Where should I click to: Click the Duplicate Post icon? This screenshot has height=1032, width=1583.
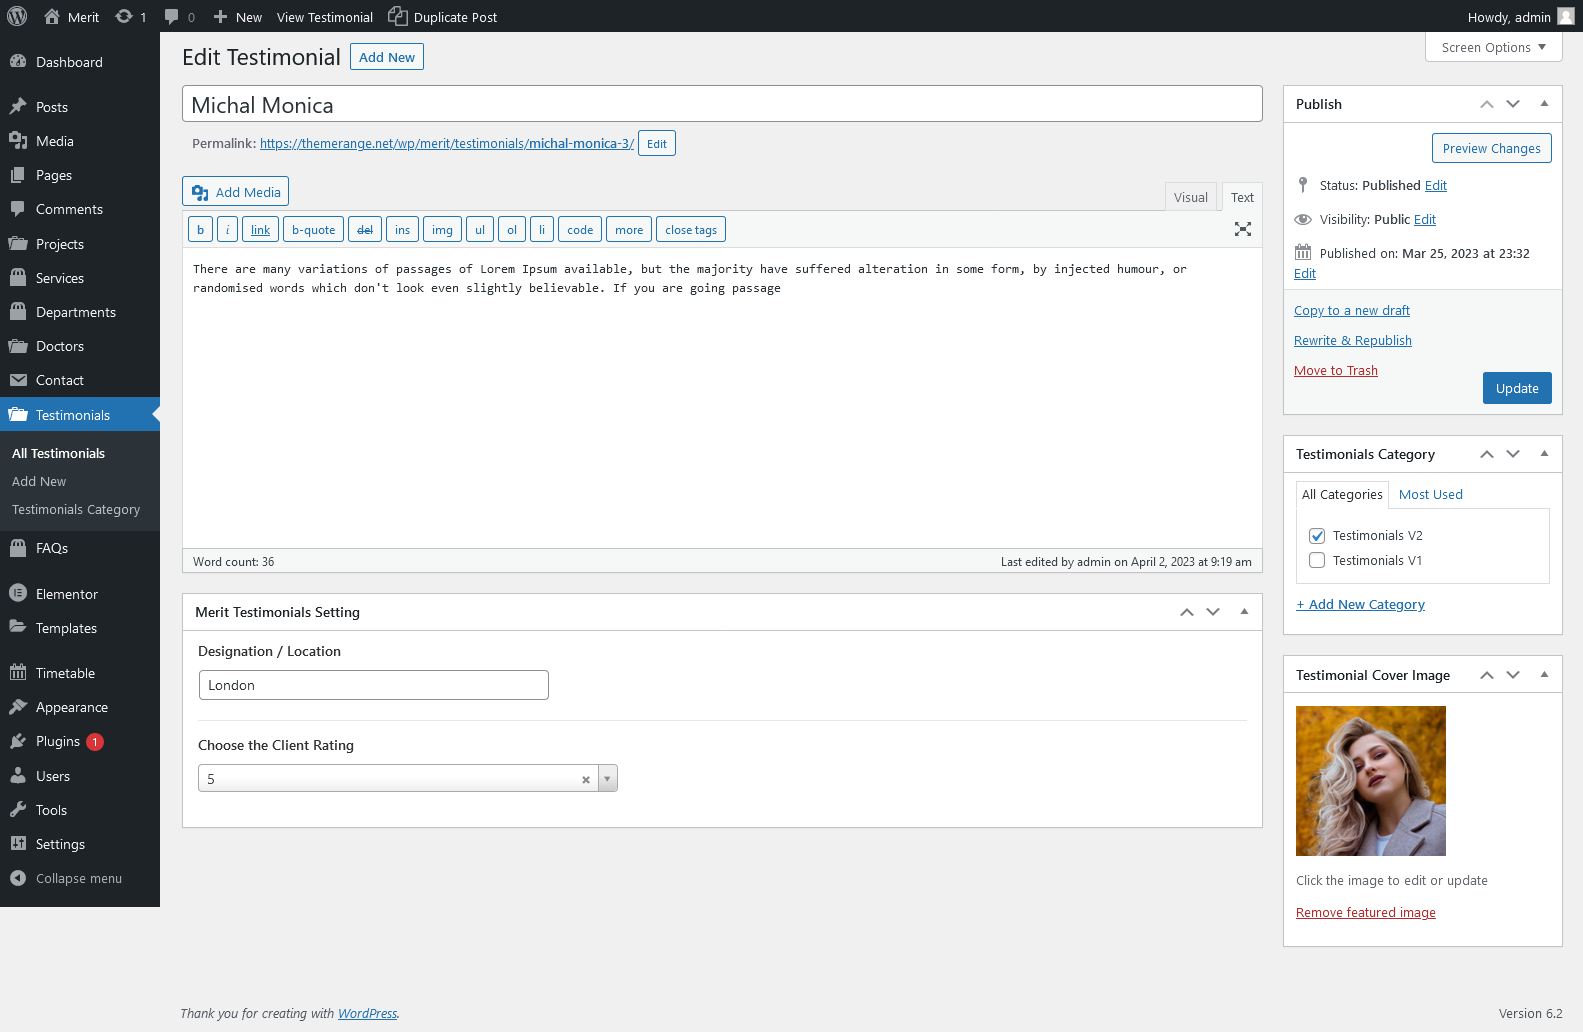click(398, 16)
